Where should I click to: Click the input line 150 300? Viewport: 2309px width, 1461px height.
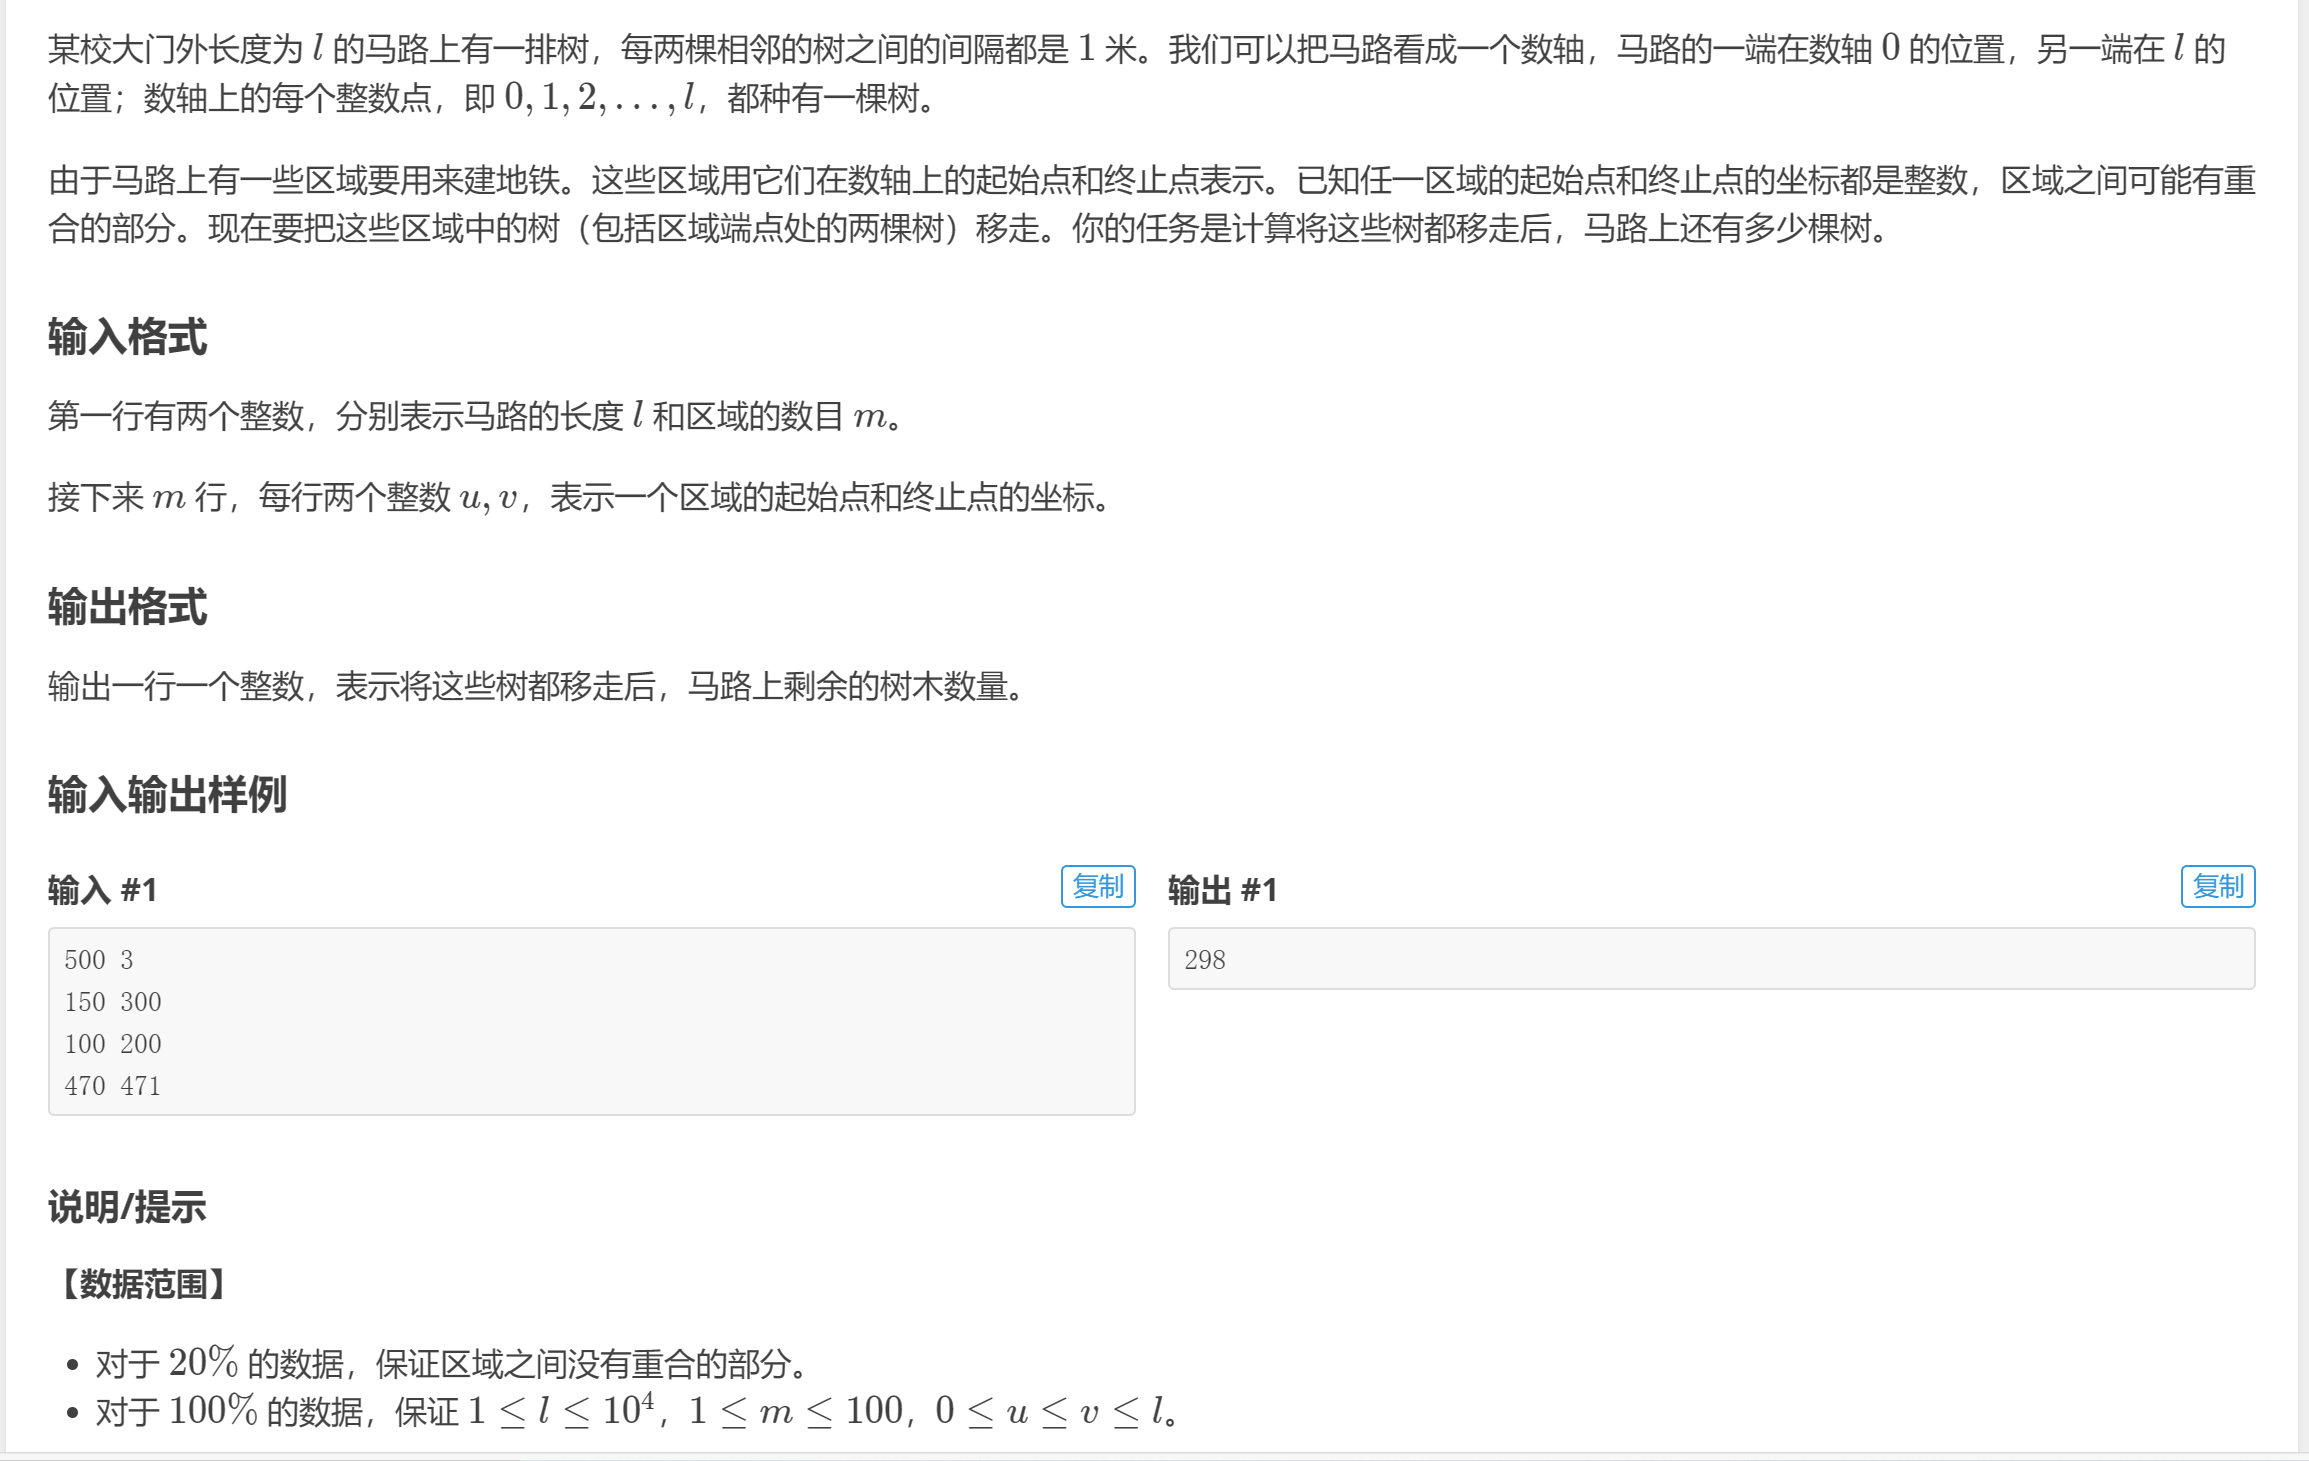point(113,1002)
